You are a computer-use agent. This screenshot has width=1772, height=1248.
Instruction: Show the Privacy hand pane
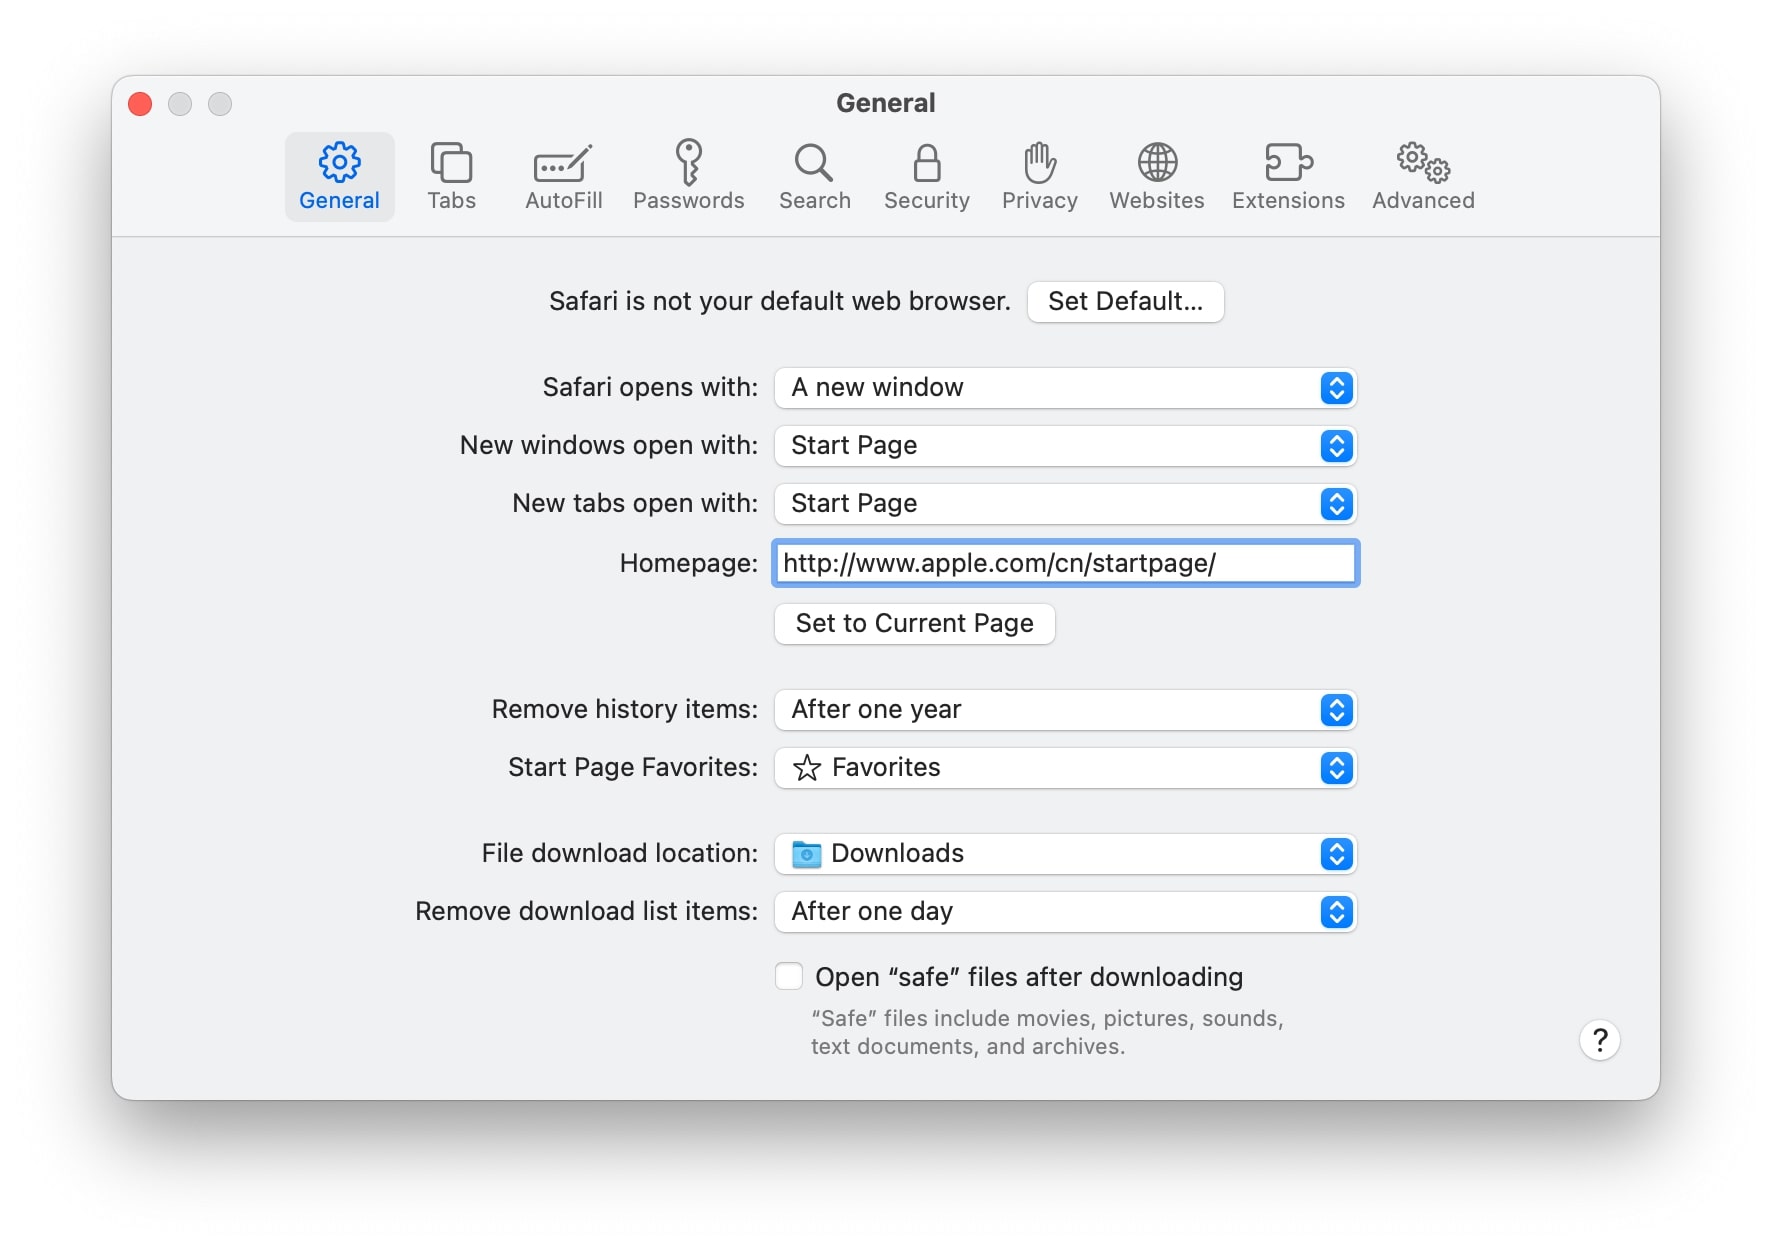pos(1039,177)
